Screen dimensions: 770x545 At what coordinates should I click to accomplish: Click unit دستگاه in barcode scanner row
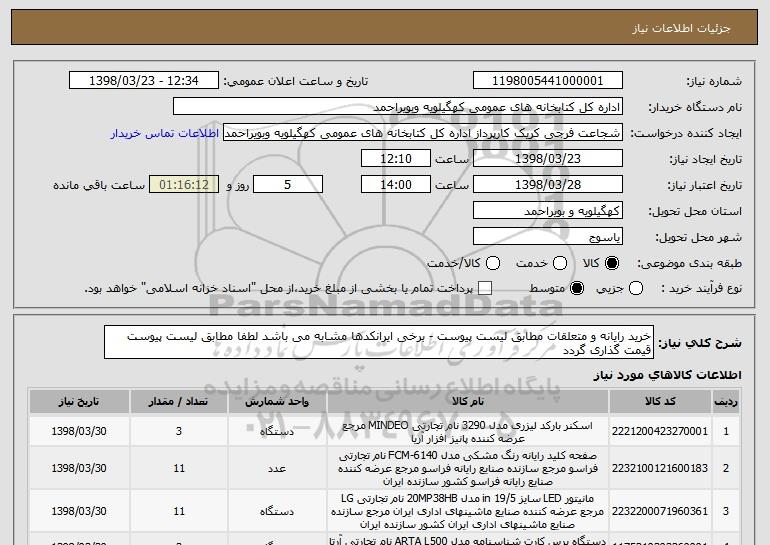tap(277, 432)
